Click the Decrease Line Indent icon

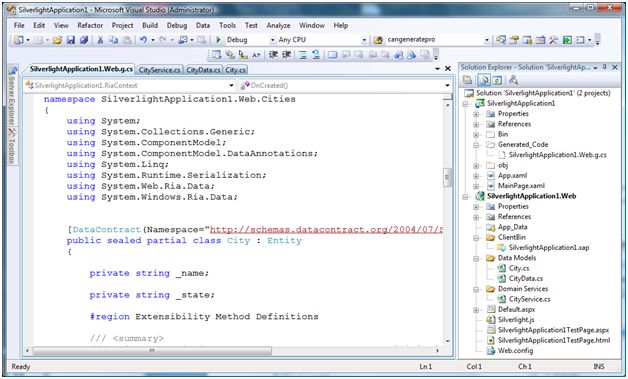[273, 55]
